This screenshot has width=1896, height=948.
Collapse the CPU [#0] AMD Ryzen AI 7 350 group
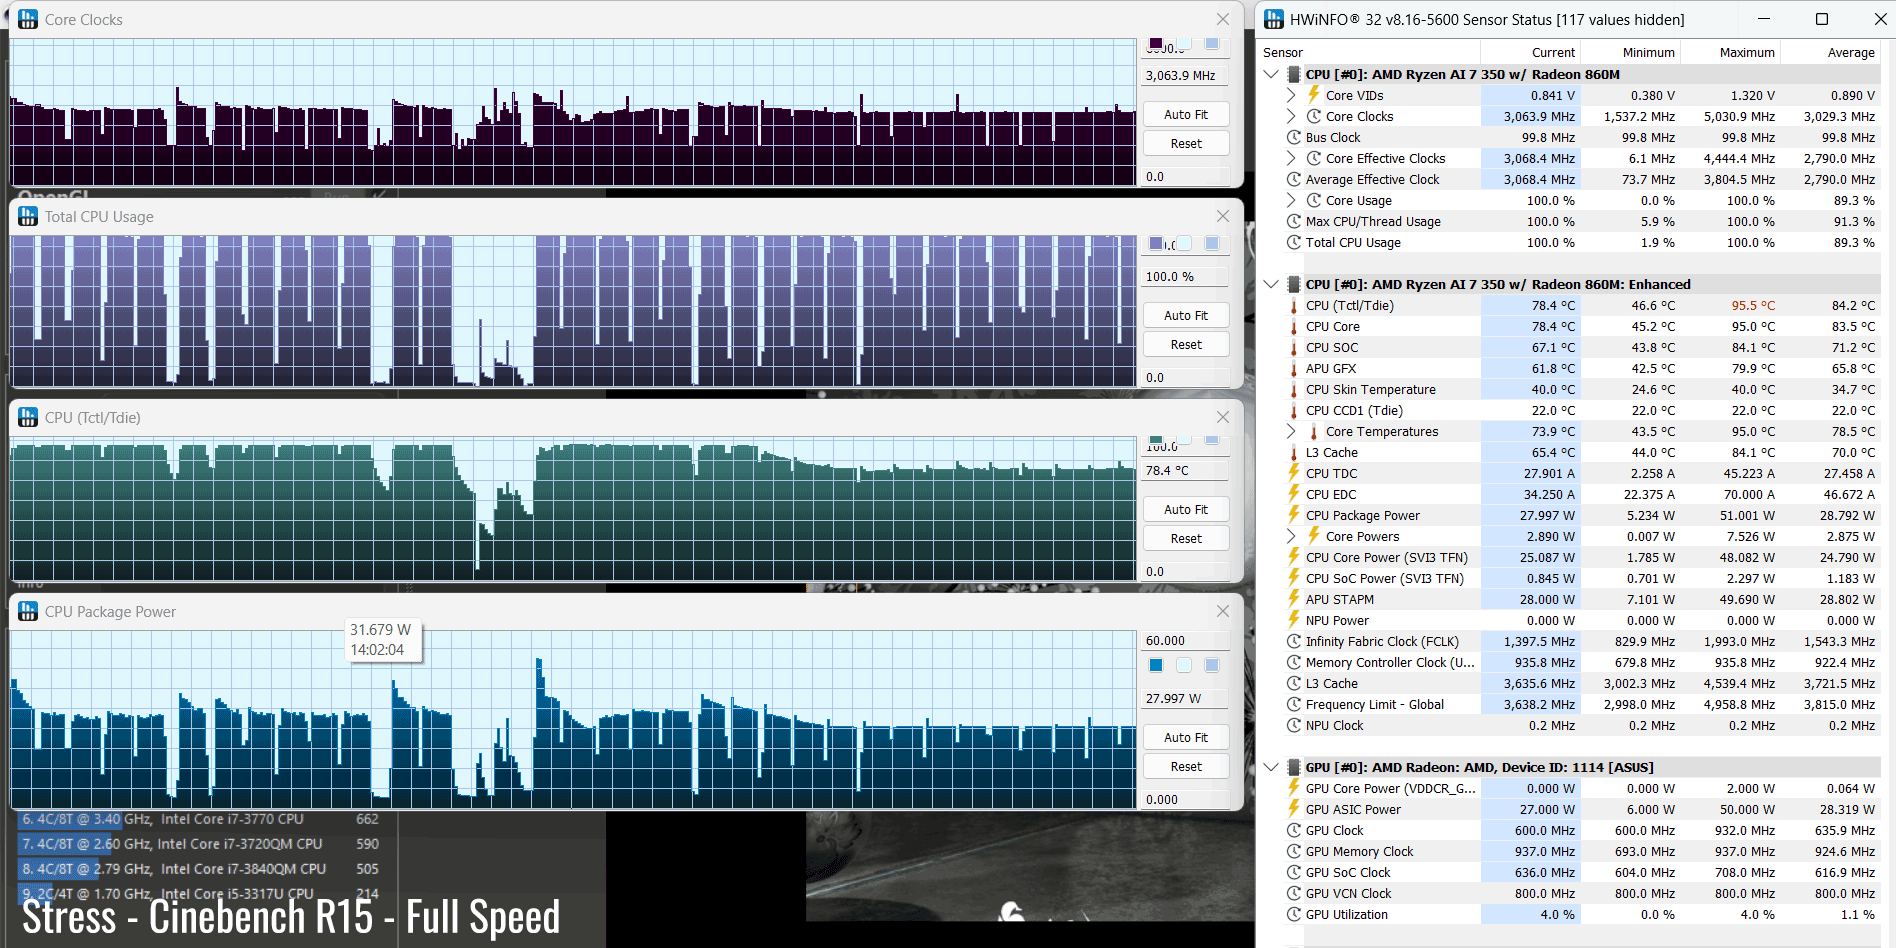tap(1271, 75)
